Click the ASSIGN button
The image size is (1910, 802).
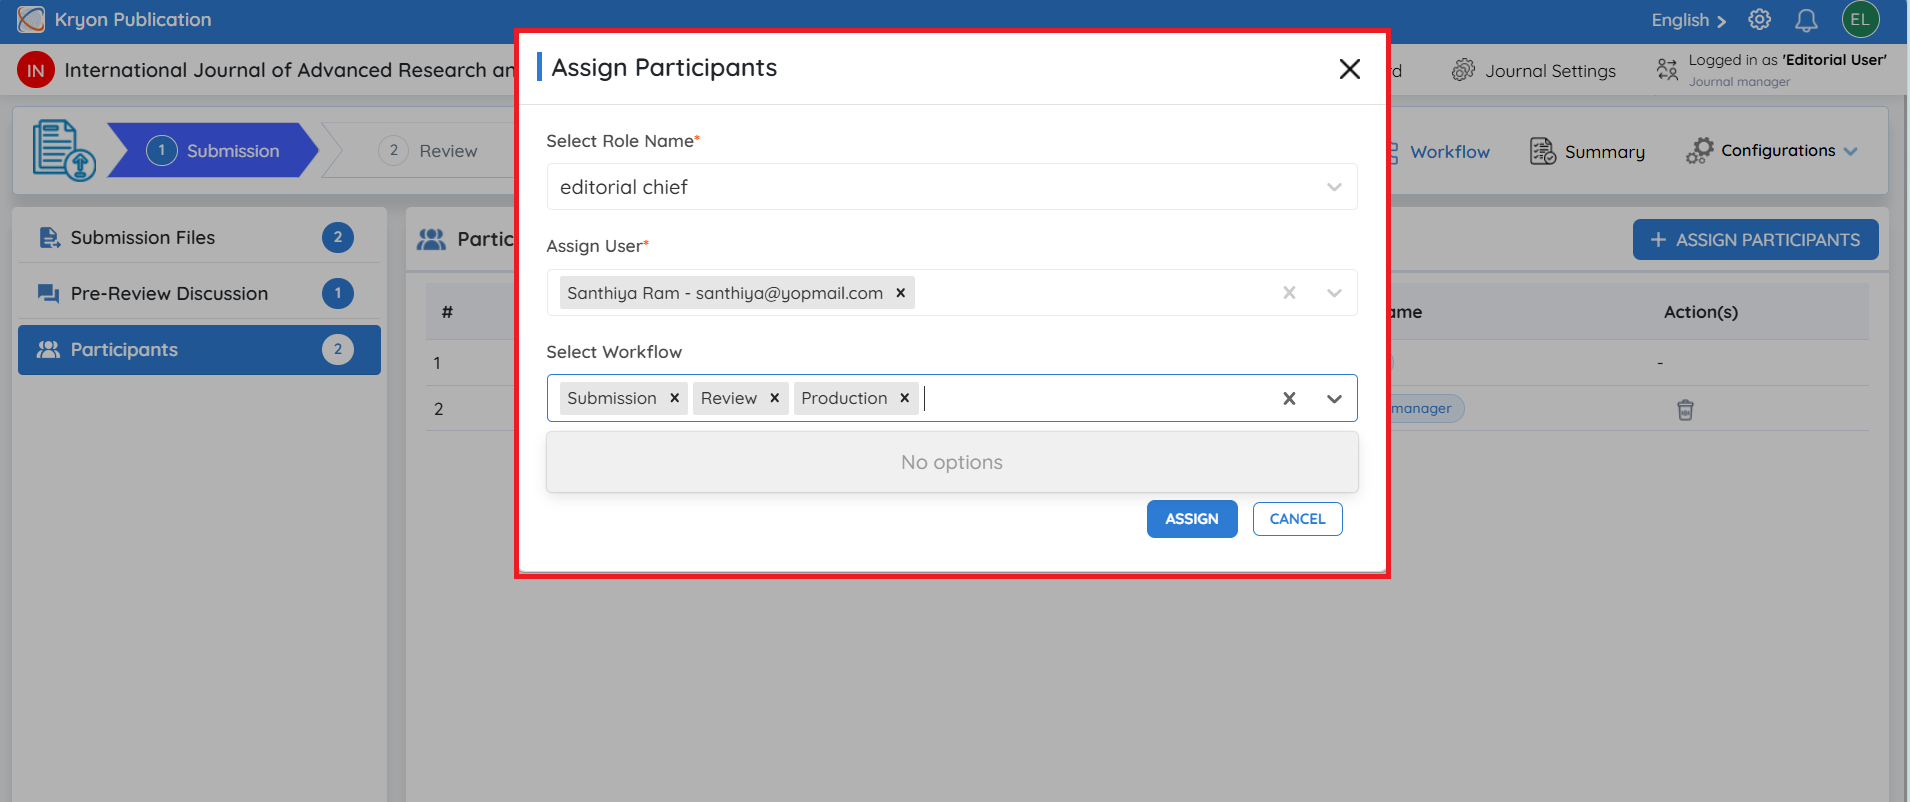coord(1192,519)
